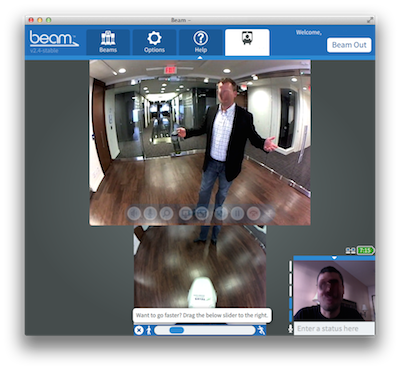Mute the speaker in the video overlay

click(x=134, y=213)
